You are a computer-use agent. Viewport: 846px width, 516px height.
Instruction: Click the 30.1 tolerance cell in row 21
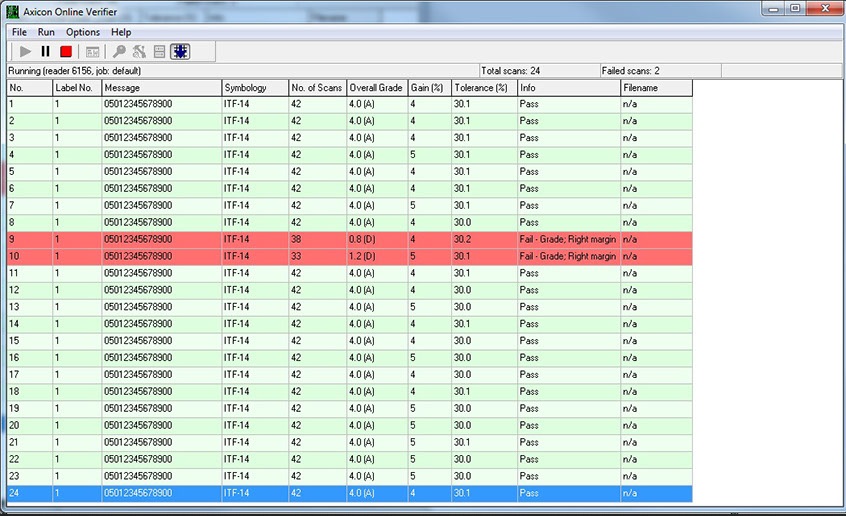point(485,442)
